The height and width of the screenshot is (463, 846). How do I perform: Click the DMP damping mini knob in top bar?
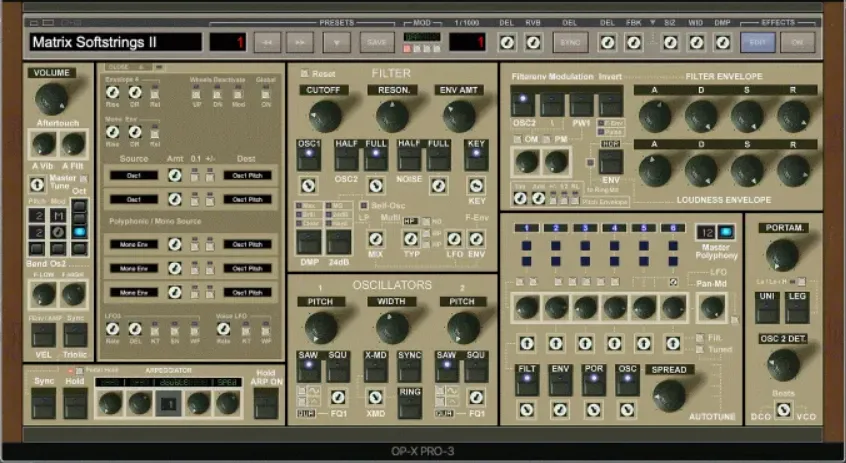(x=722, y=42)
